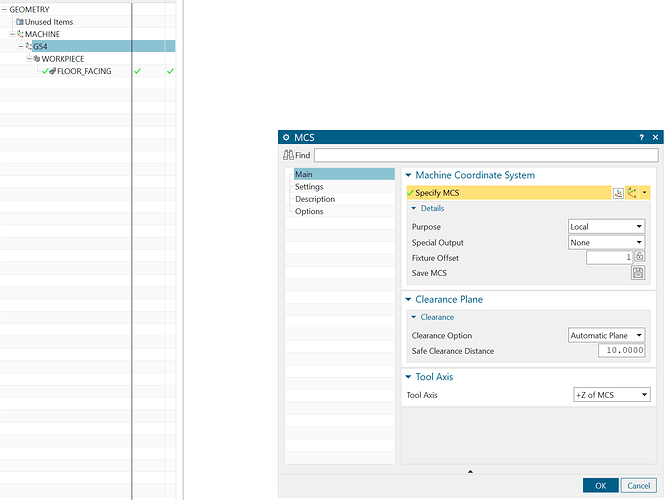The image size is (665, 500).
Task: Select the GEOMETRY root label
Action: (x=29, y=9)
